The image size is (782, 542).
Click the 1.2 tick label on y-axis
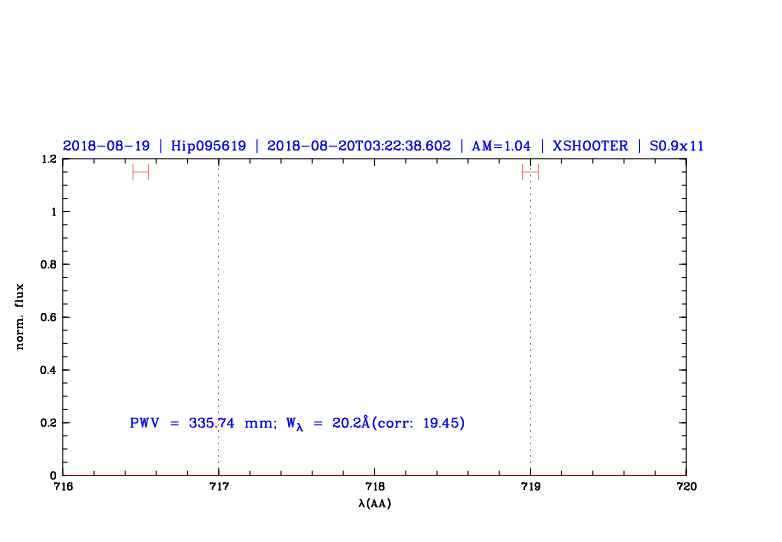(47, 159)
